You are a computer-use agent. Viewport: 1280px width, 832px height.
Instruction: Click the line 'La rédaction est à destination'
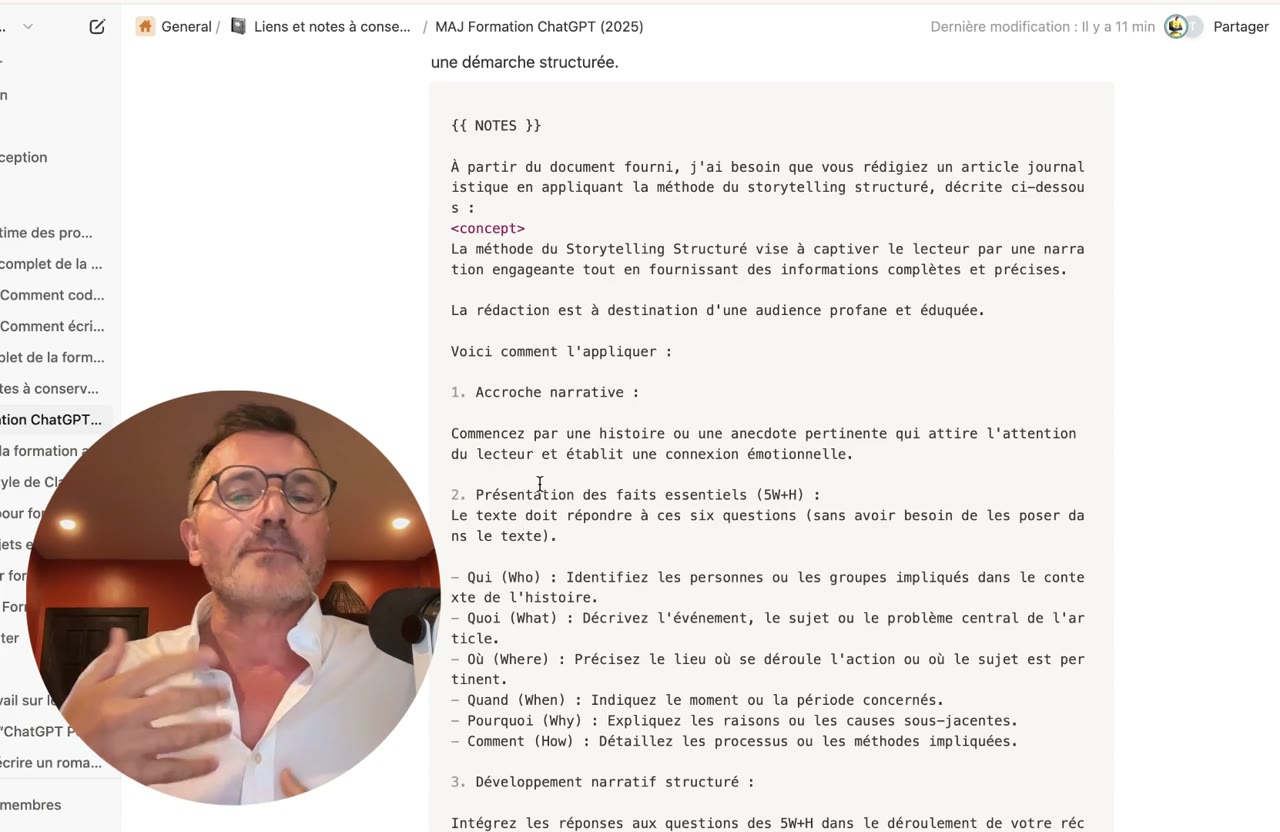pyautogui.click(x=718, y=310)
